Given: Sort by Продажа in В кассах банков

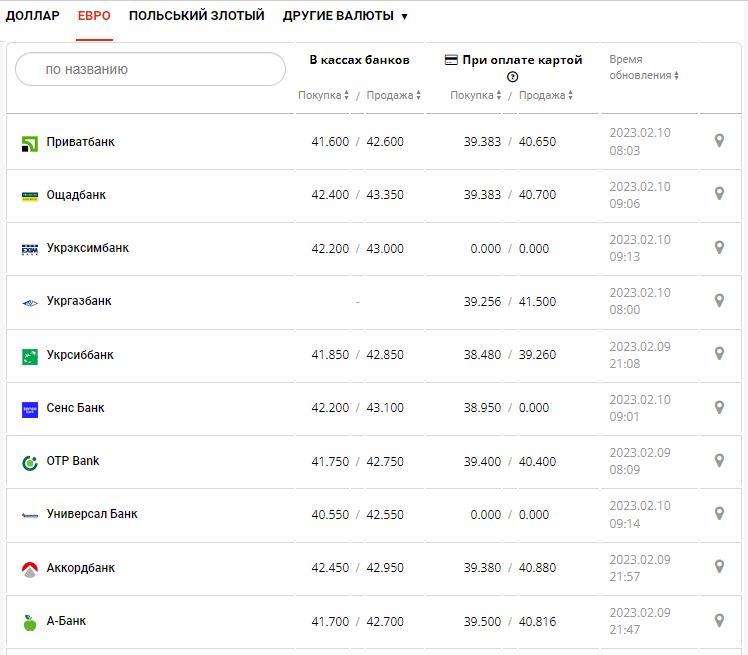Looking at the screenshot, I should 393,96.
